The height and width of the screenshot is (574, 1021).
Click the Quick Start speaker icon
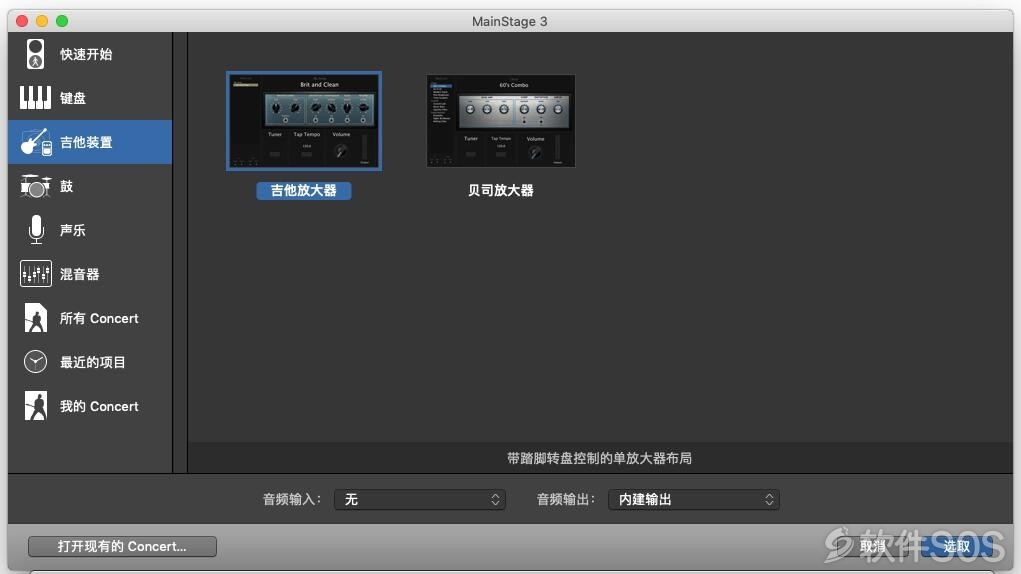[36, 54]
